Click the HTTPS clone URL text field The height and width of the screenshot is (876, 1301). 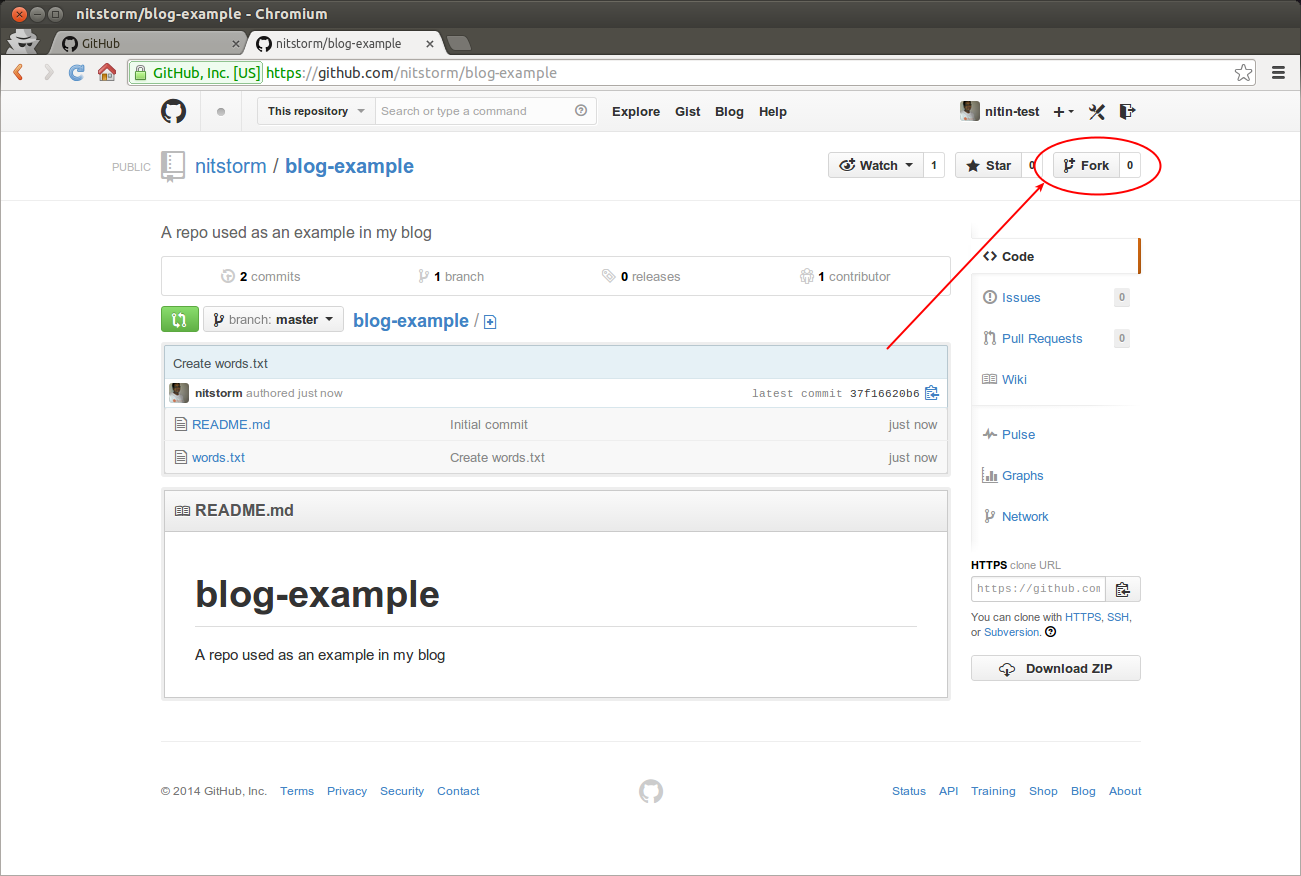(1039, 589)
